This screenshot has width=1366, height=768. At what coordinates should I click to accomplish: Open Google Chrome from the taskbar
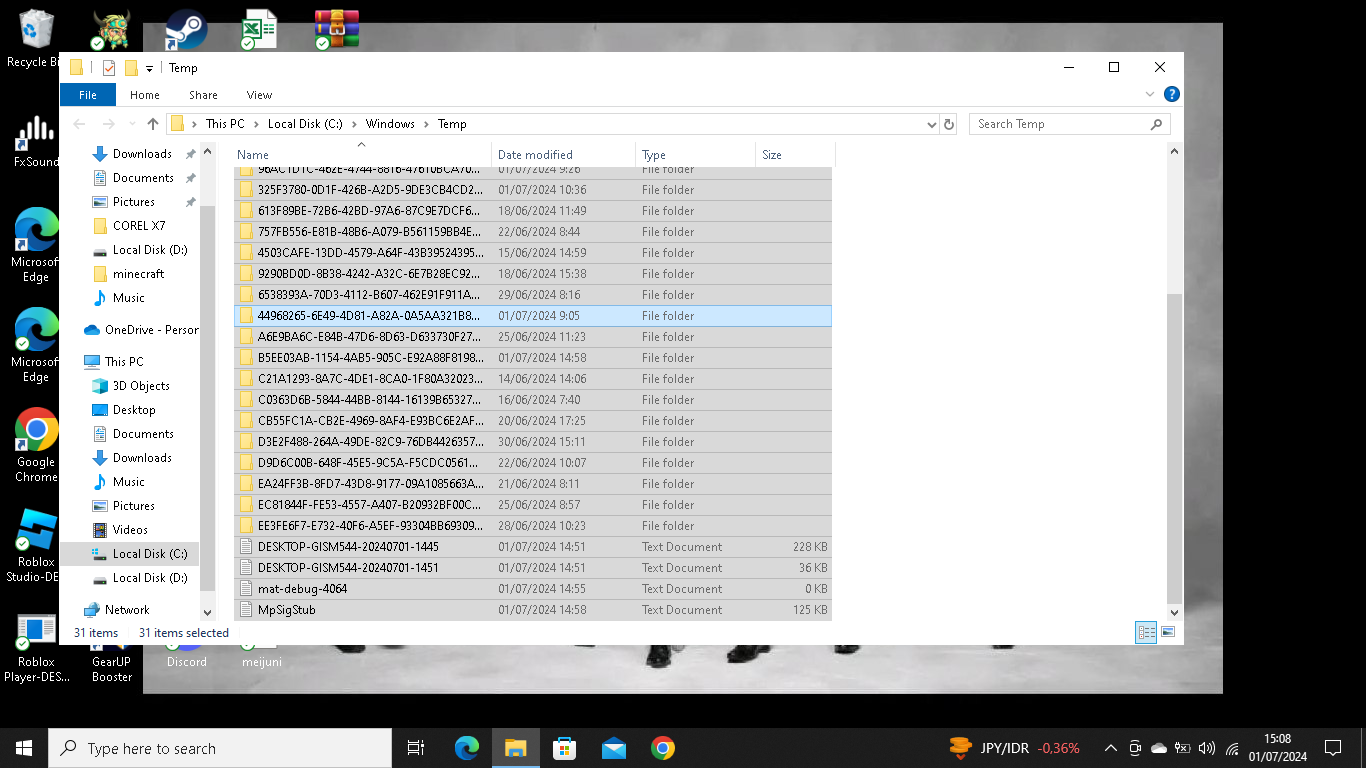[662, 748]
